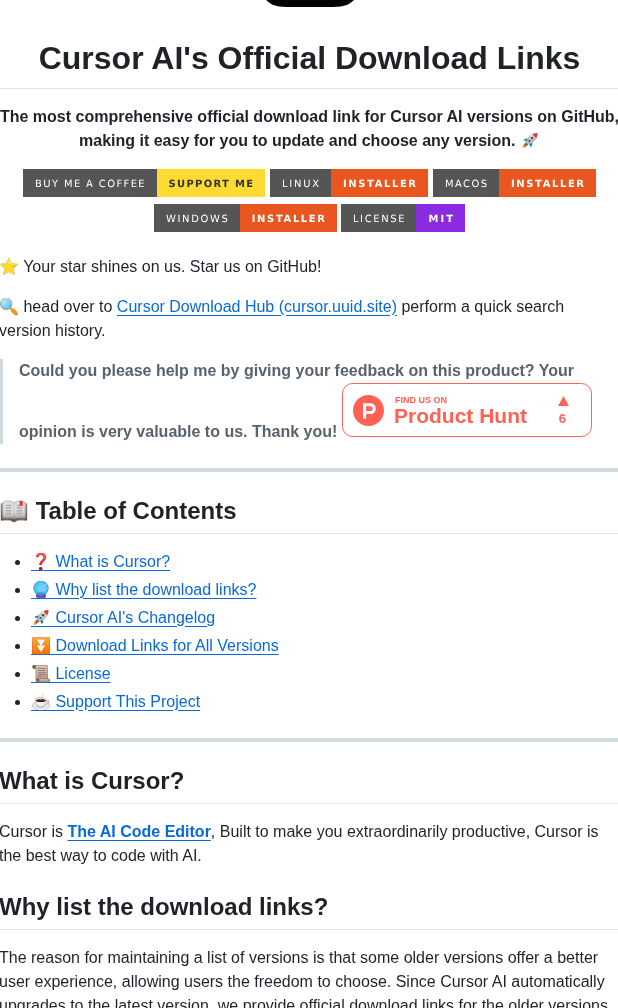618x1008 pixels.
Task: Click the question mark icon beside What is Cursor
Action: 42,561
